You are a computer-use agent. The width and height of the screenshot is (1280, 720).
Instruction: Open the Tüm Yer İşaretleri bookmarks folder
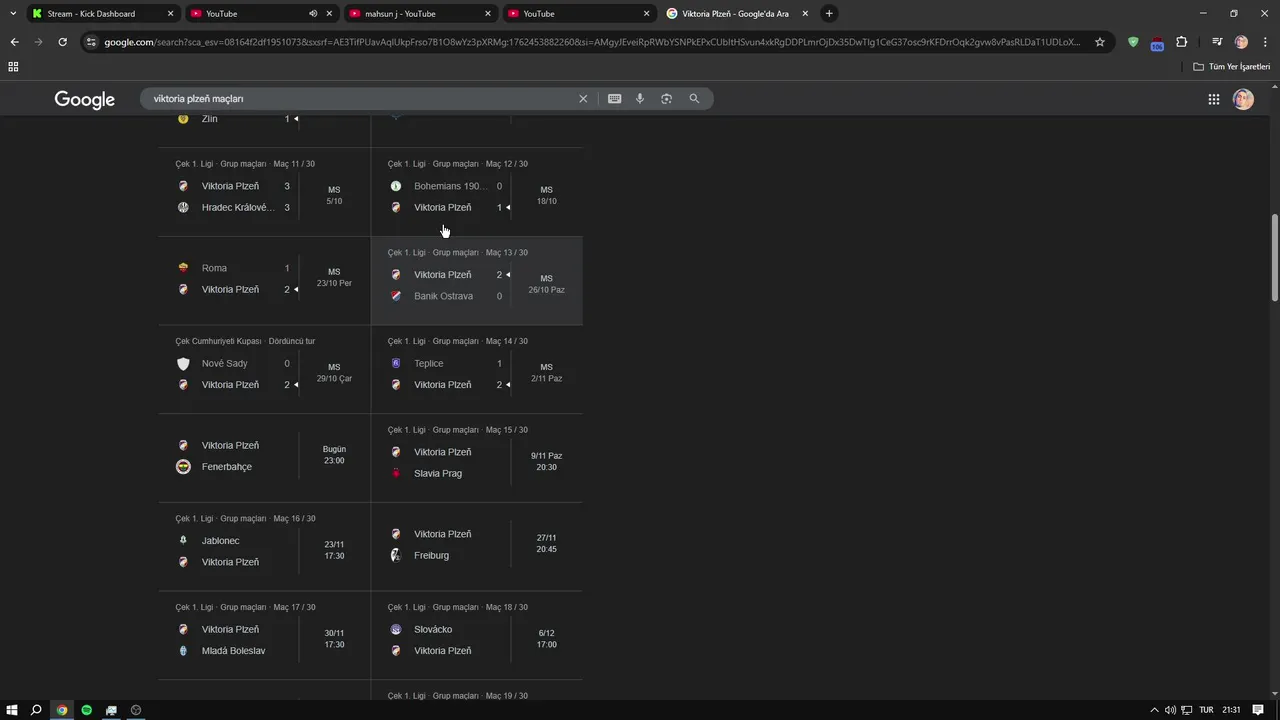(x=1232, y=67)
